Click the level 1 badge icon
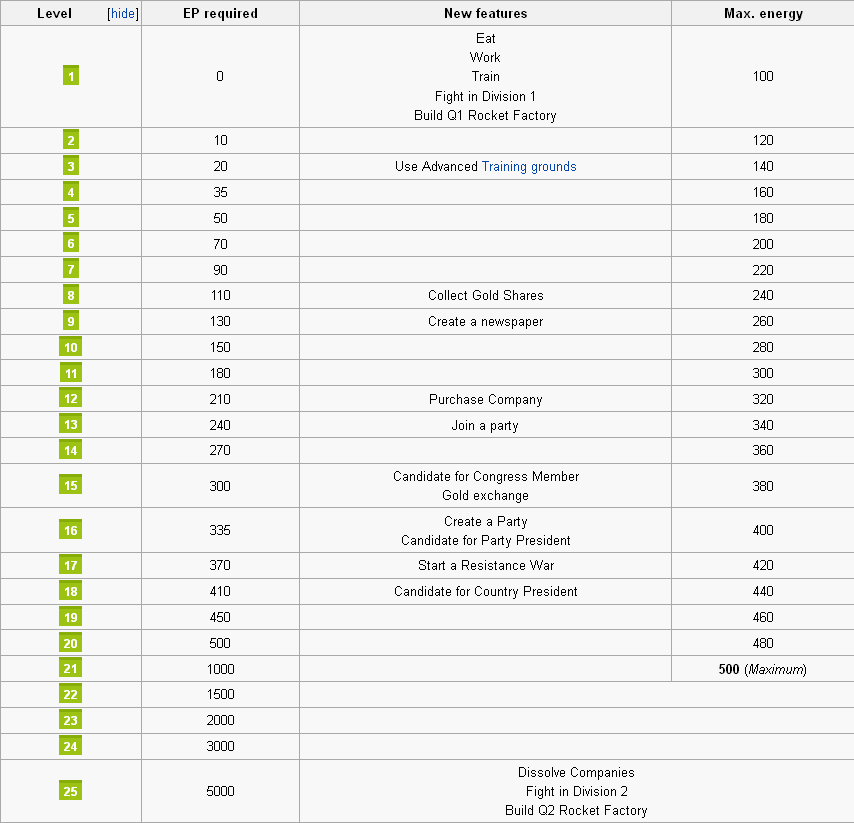Image resolution: width=854 pixels, height=823 pixels. (71, 76)
